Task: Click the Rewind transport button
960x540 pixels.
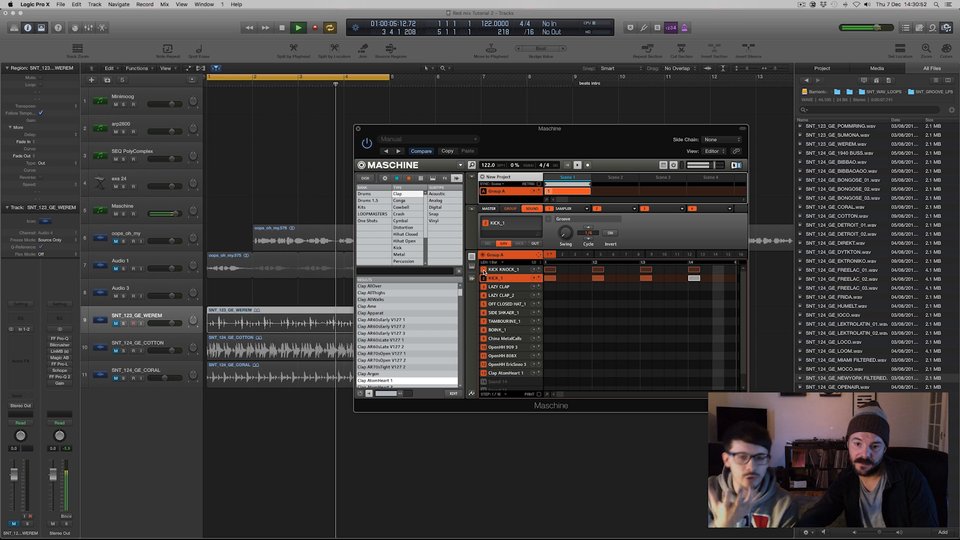Action: point(249,28)
